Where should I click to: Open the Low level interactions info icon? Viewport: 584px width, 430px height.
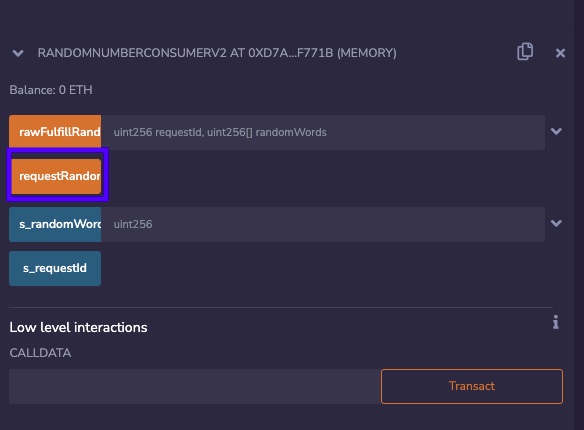click(556, 322)
